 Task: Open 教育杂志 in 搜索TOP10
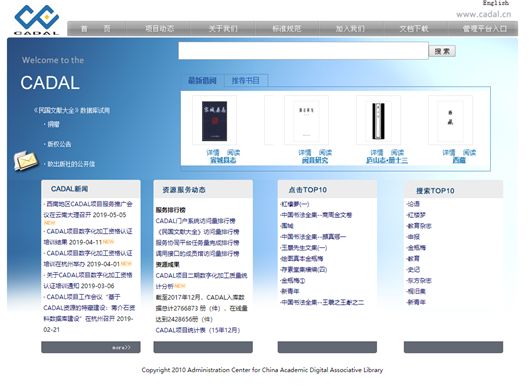(419, 226)
